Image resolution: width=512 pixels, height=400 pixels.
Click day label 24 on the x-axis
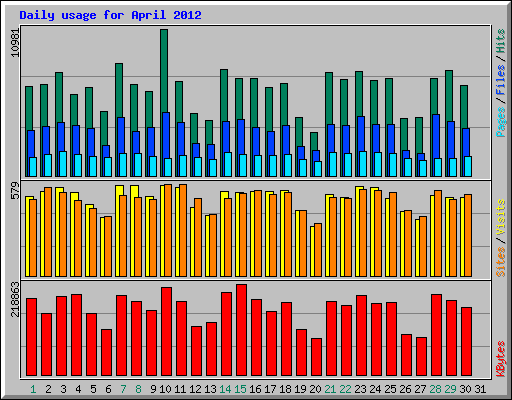[375, 389]
